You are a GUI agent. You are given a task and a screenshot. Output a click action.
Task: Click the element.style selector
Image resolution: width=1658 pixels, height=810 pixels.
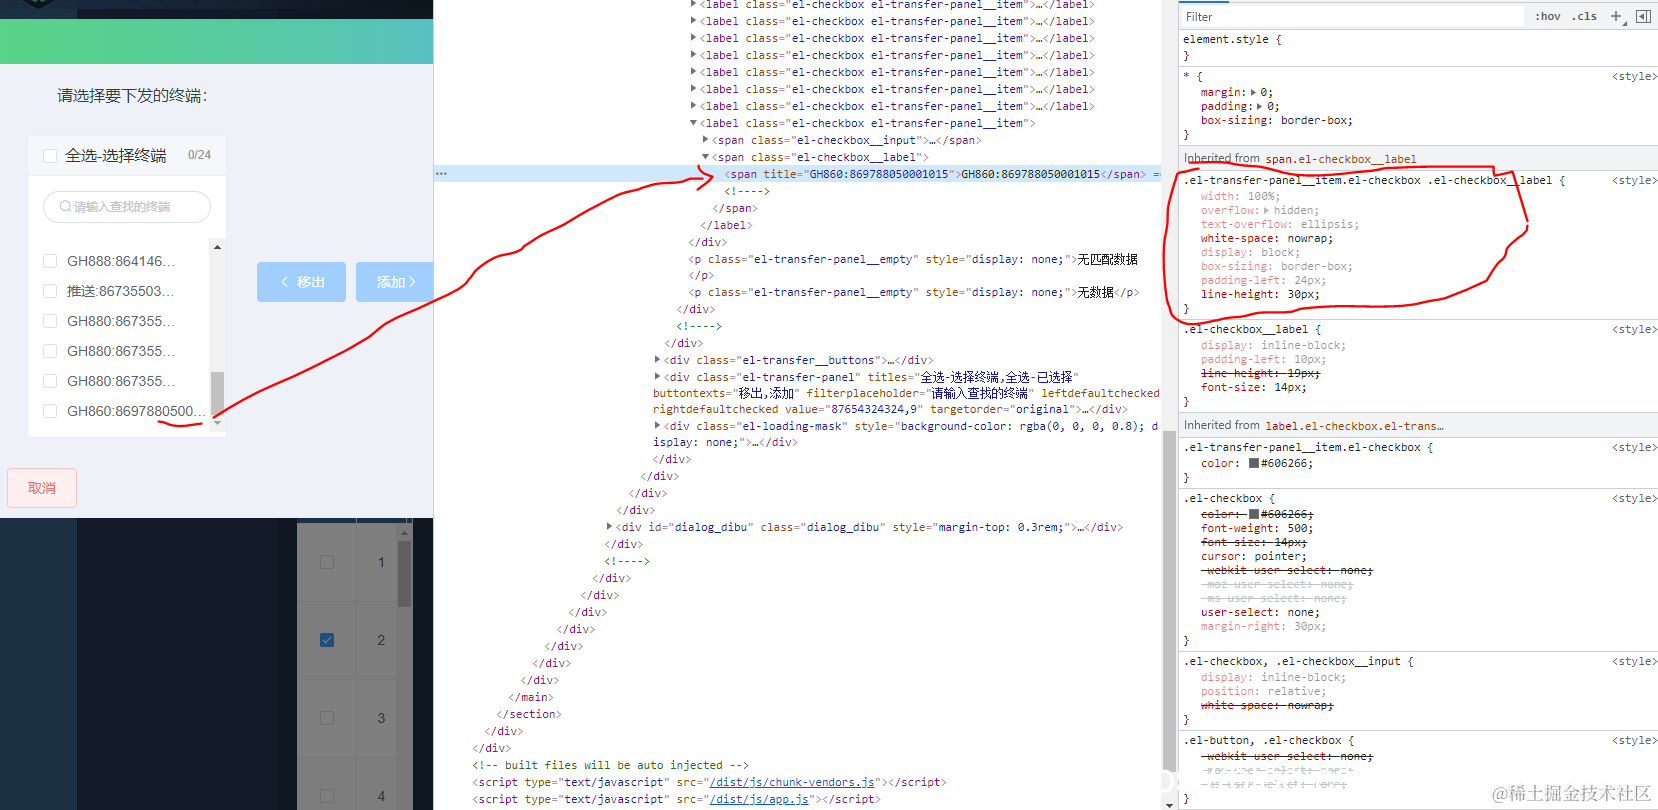1226,39
